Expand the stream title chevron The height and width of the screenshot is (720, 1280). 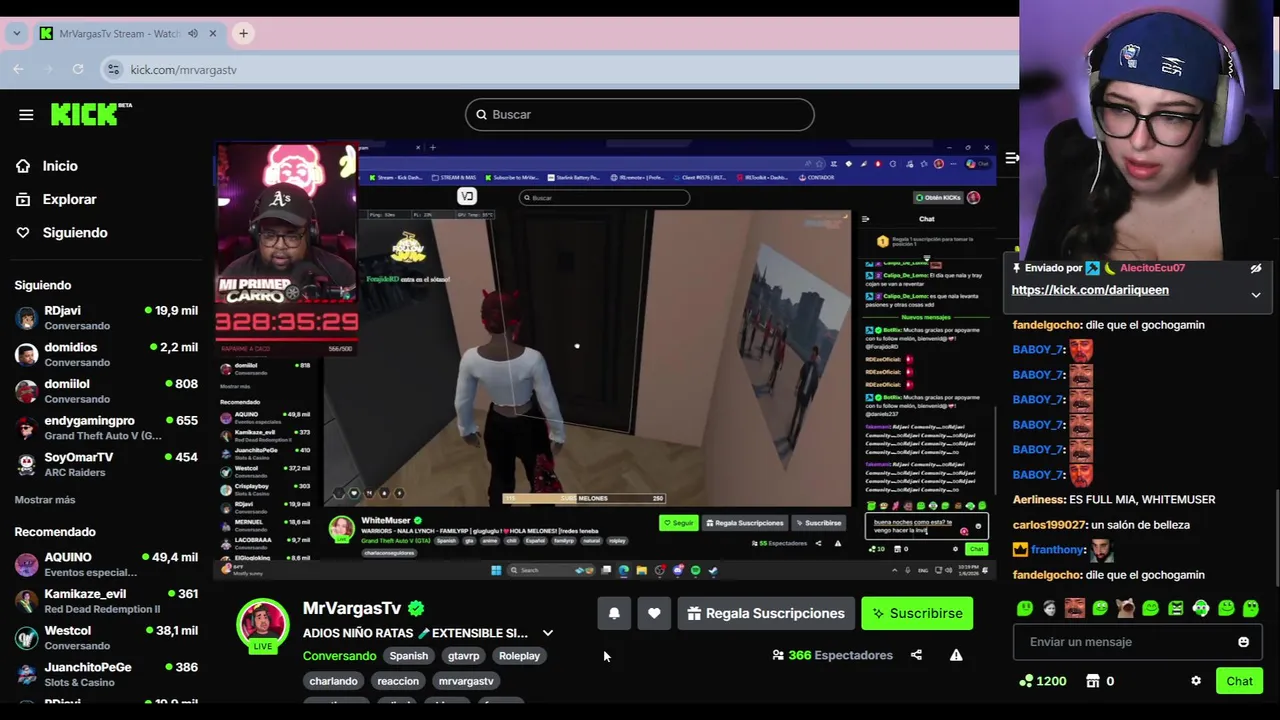[x=547, y=633]
